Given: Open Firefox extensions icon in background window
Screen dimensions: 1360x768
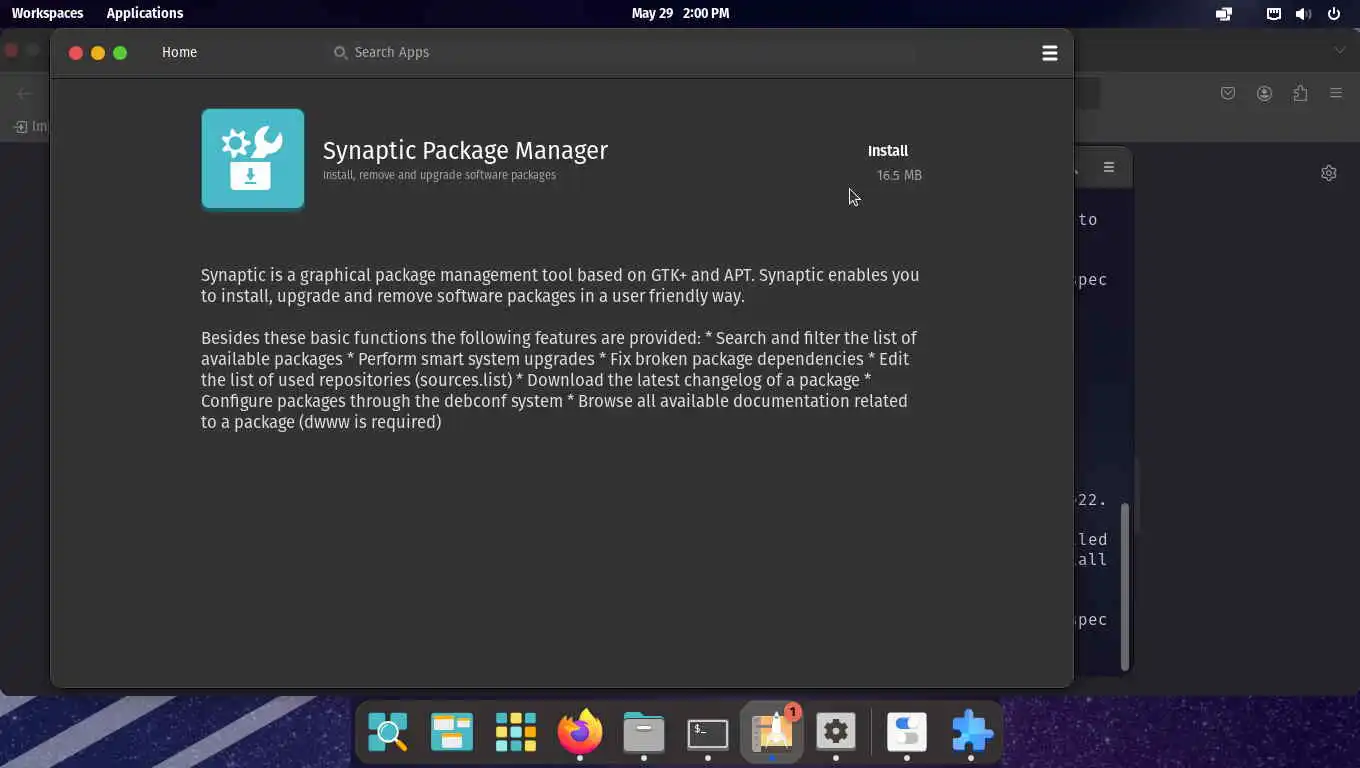Looking at the screenshot, I should (1300, 93).
